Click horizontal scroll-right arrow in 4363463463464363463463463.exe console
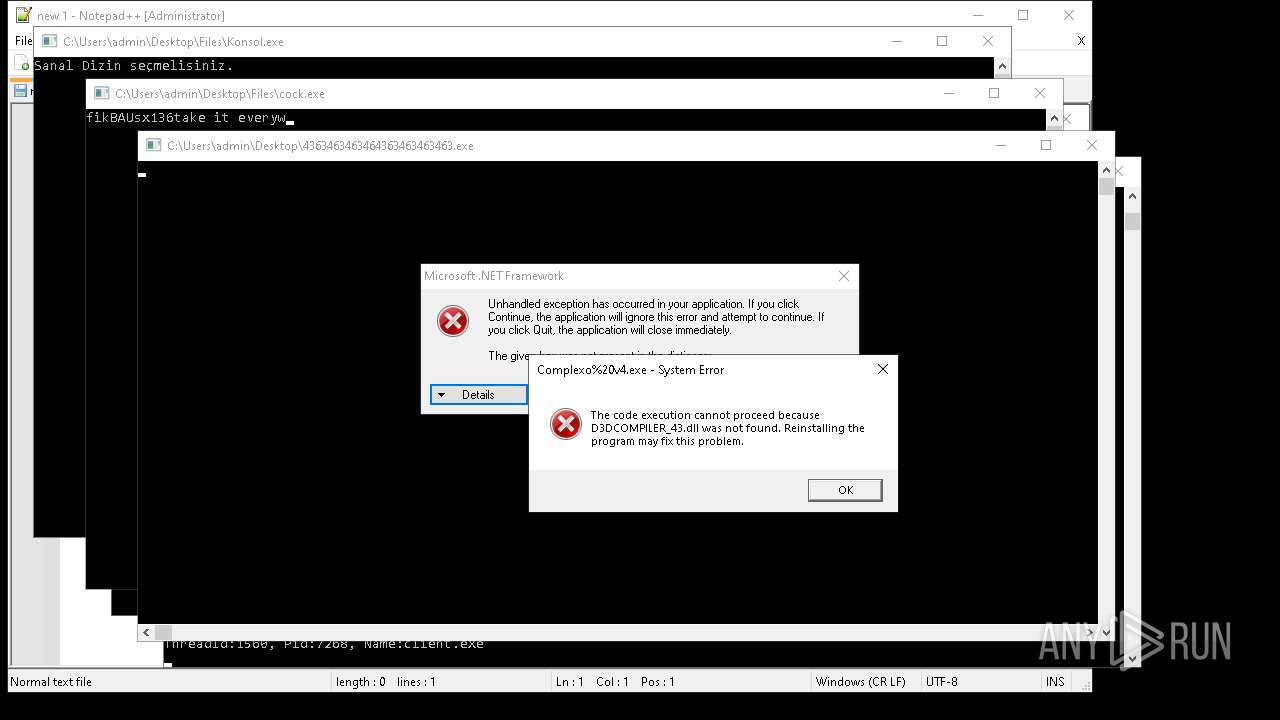Image resolution: width=1280 pixels, height=720 pixels. click(x=1090, y=632)
